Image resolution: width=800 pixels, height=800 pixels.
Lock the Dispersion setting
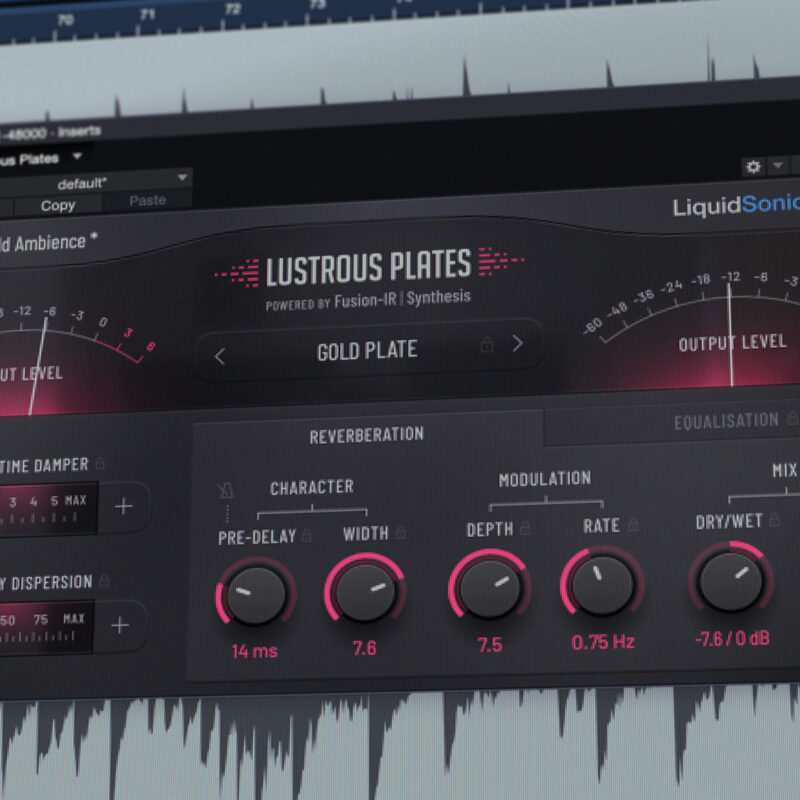click(x=104, y=581)
